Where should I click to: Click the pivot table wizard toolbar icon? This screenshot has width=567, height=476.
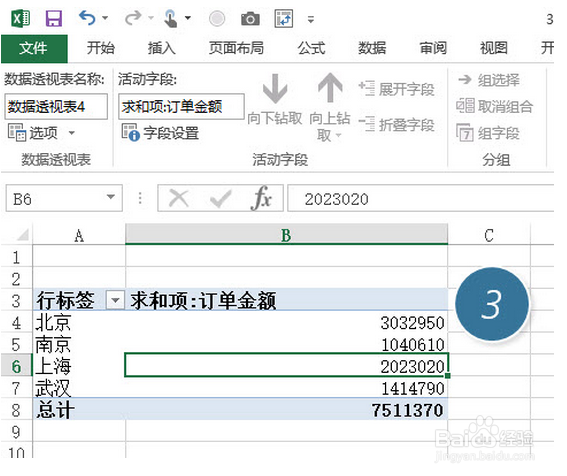pos(284,18)
